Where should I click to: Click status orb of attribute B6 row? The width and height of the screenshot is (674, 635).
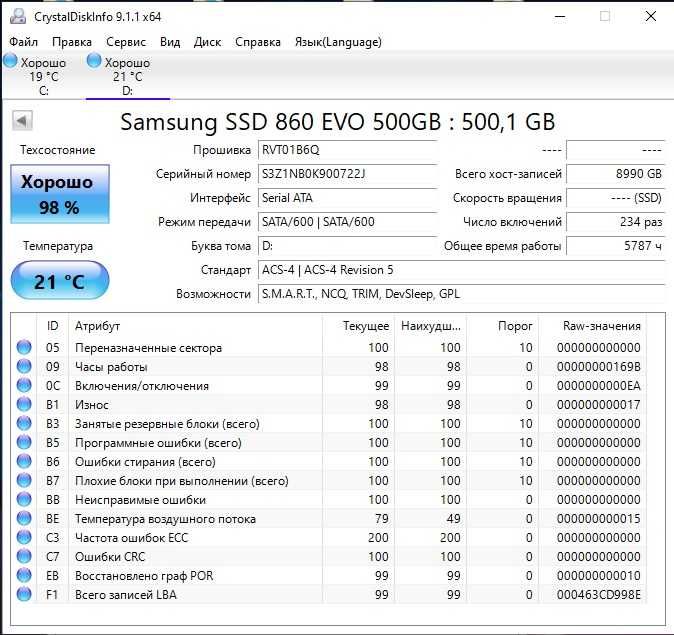pos(24,461)
